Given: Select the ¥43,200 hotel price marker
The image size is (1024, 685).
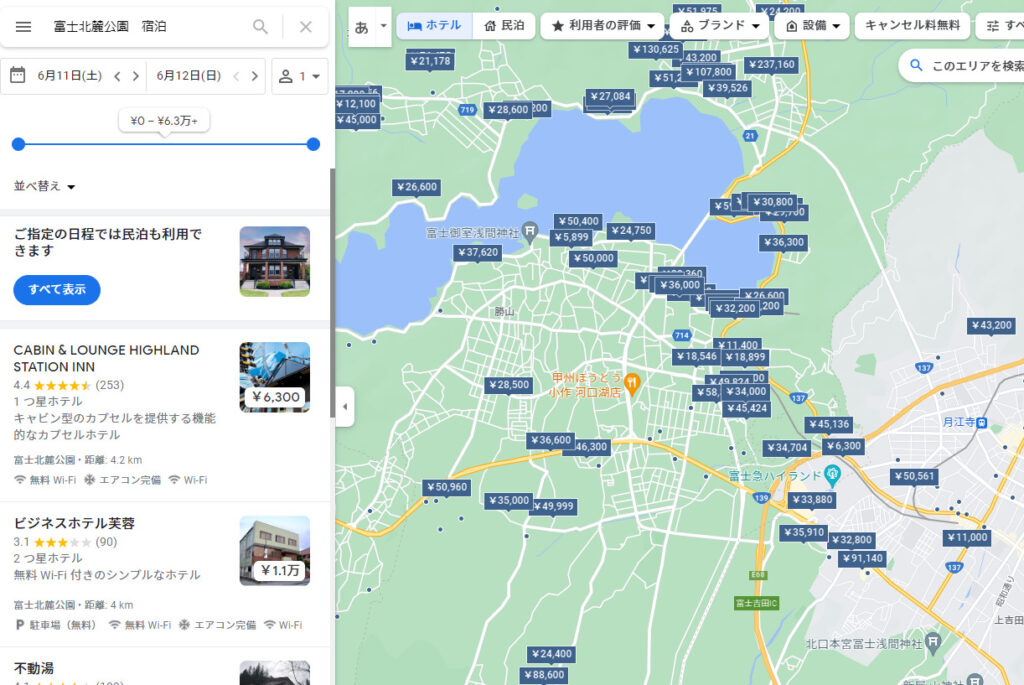Looking at the screenshot, I should [x=991, y=326].
